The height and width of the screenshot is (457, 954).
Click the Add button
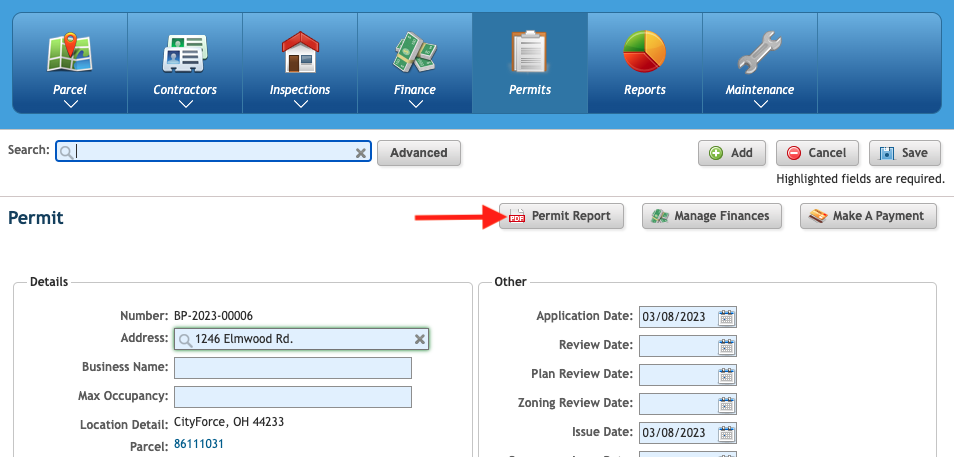tap(732, 153)
